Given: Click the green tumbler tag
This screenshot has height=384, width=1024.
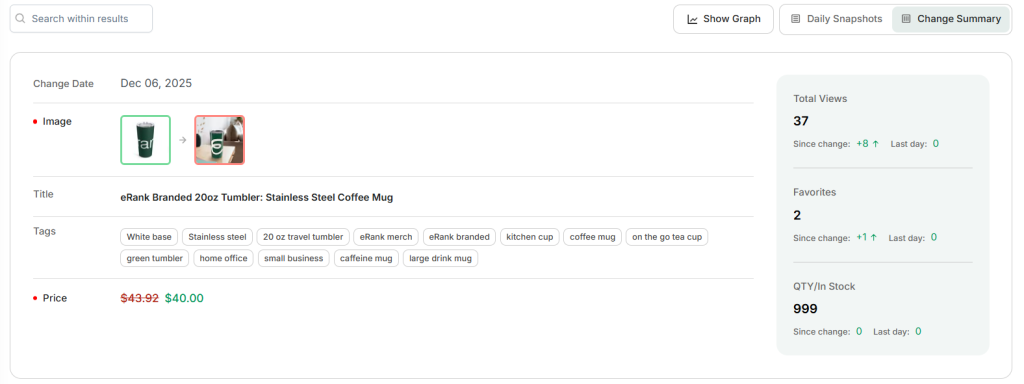Looking at the screenshot, I should [155, 258].
